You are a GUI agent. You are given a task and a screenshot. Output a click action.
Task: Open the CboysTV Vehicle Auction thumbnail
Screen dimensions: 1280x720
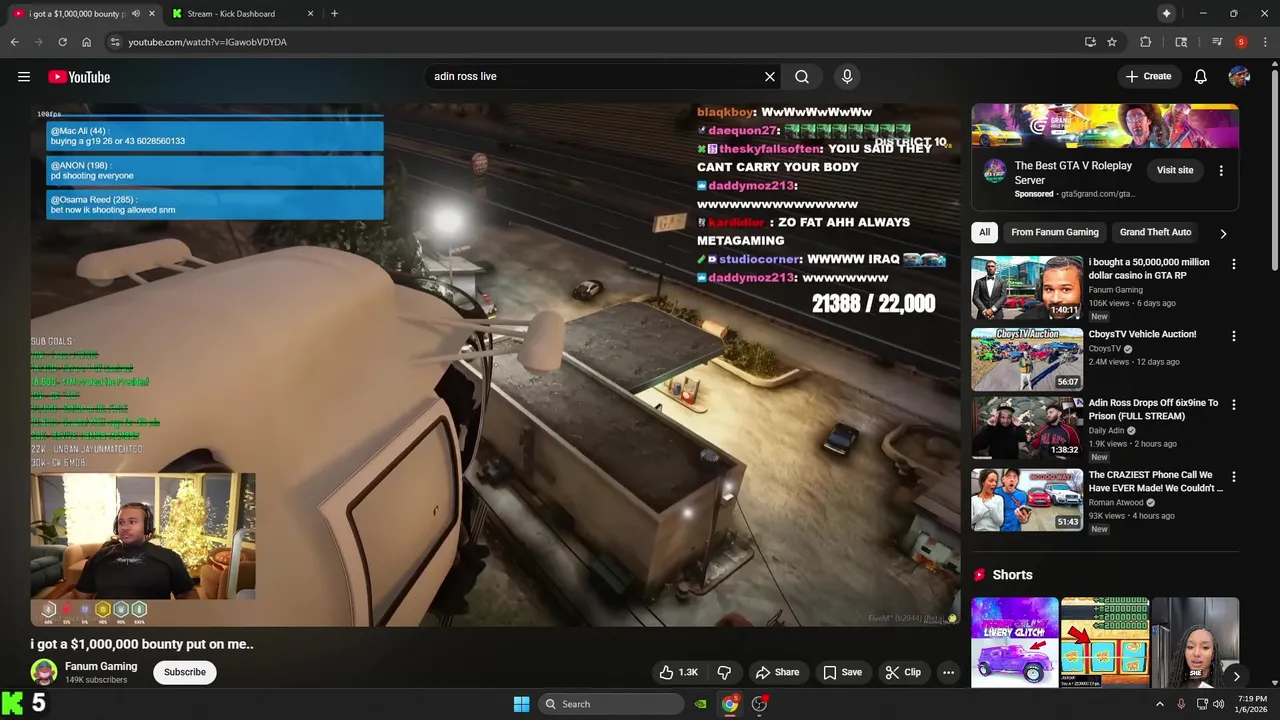click(x=1027, y=359)
